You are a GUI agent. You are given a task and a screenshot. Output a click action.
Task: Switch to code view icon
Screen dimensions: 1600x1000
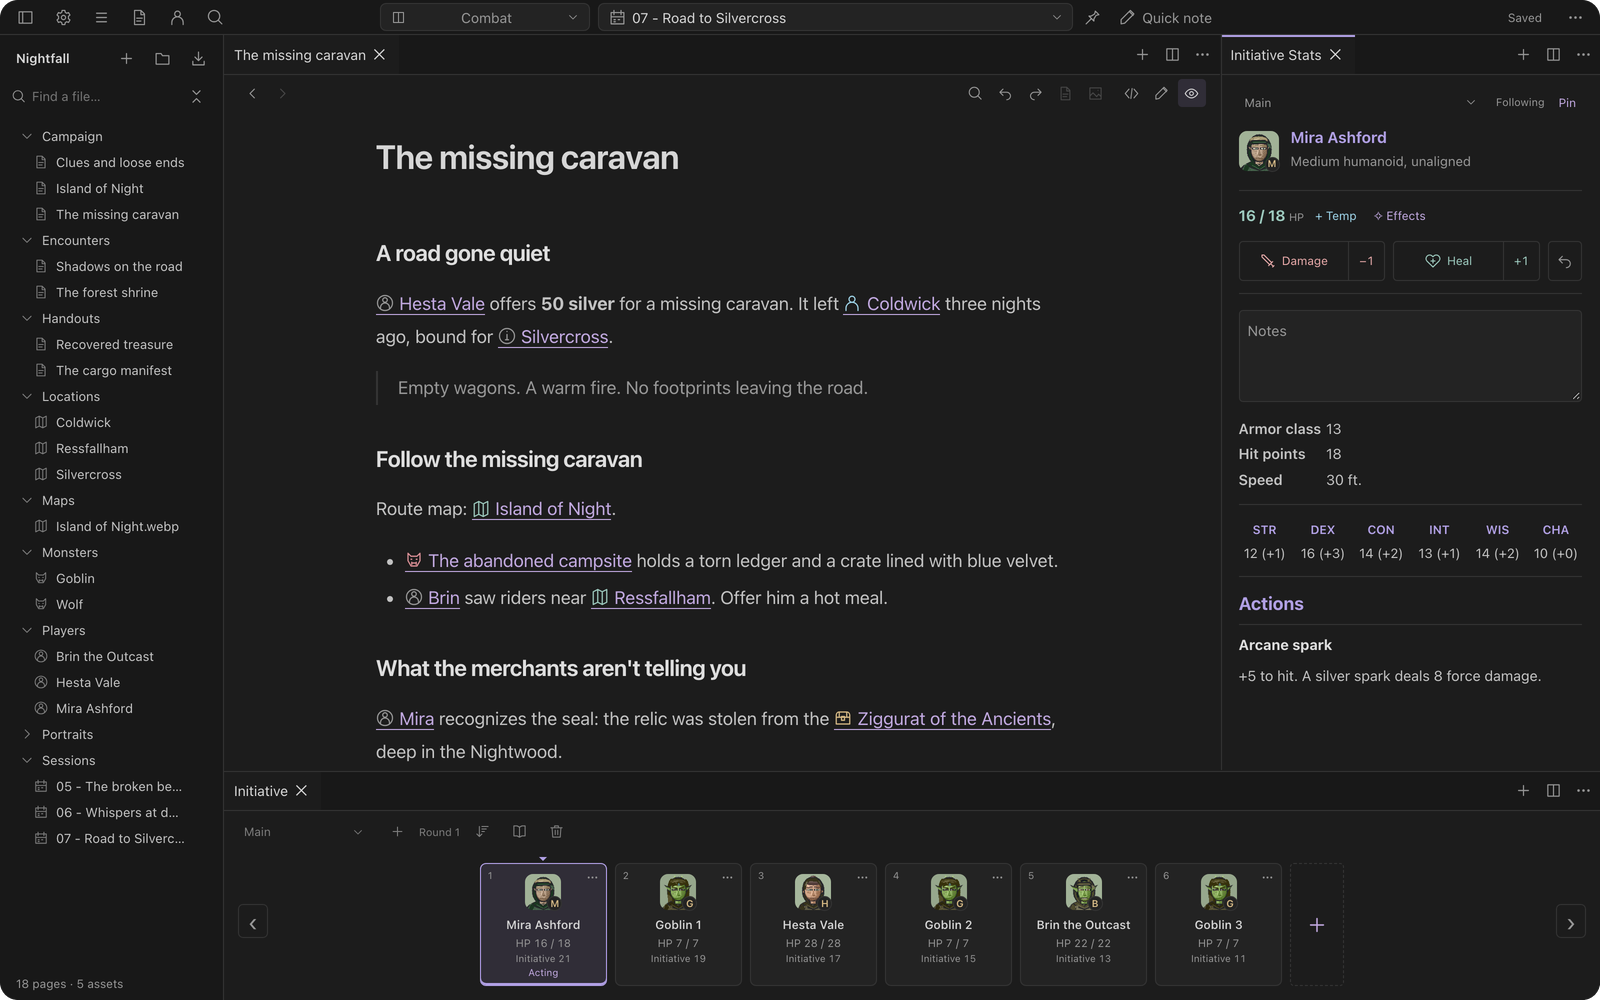[x=1131, y=93]
